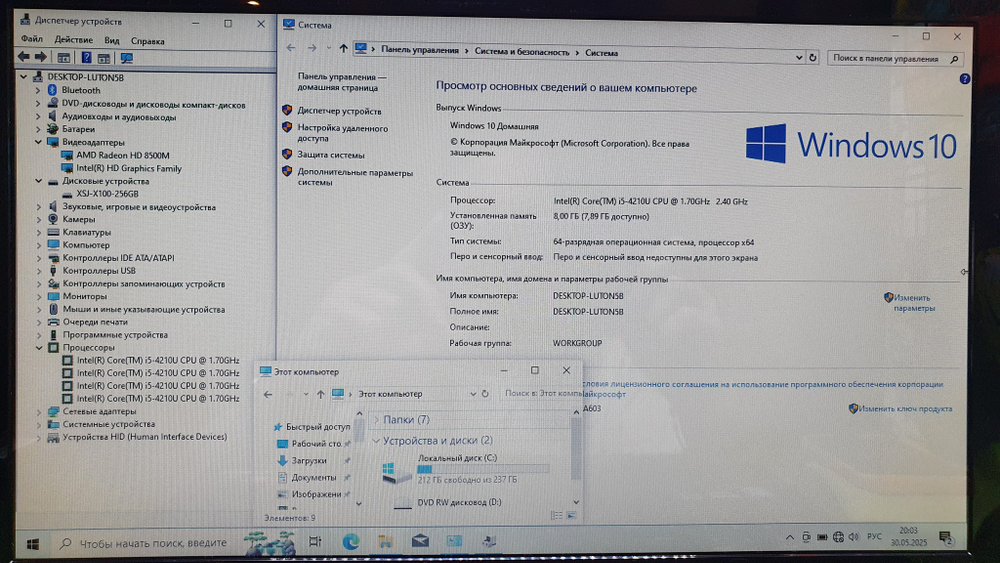This screenshot has height=563, width=1000.
Task: Open the Mail app from the taskbar
Action: (420, 541)
